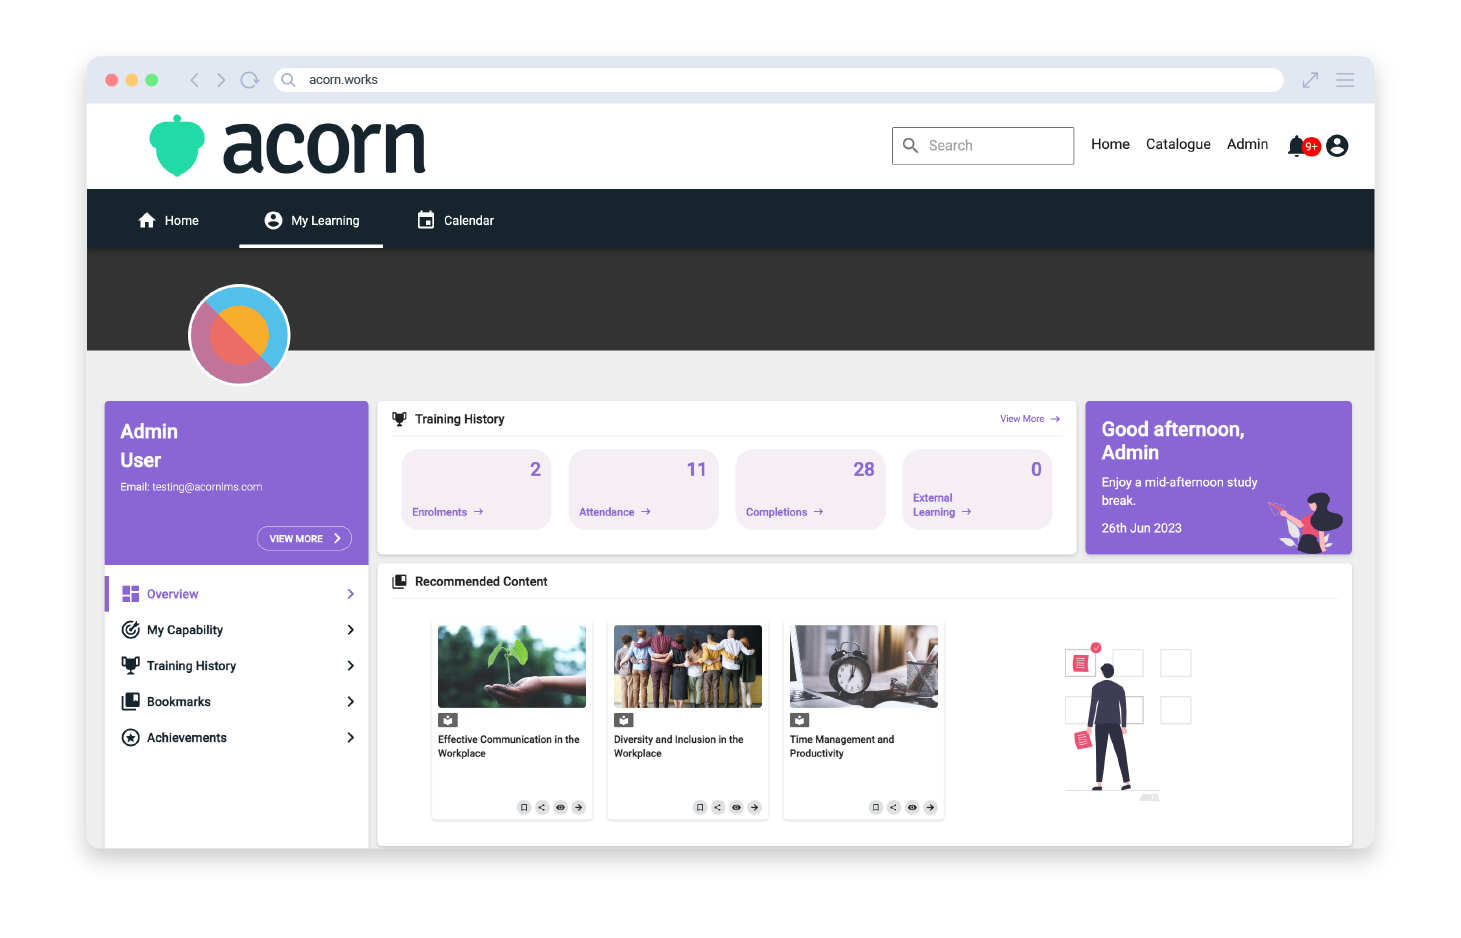Image resolution: width=1461 pixels, height=938 pixels.
Task: Open the account profile icon
Action: pos(1337,146)
